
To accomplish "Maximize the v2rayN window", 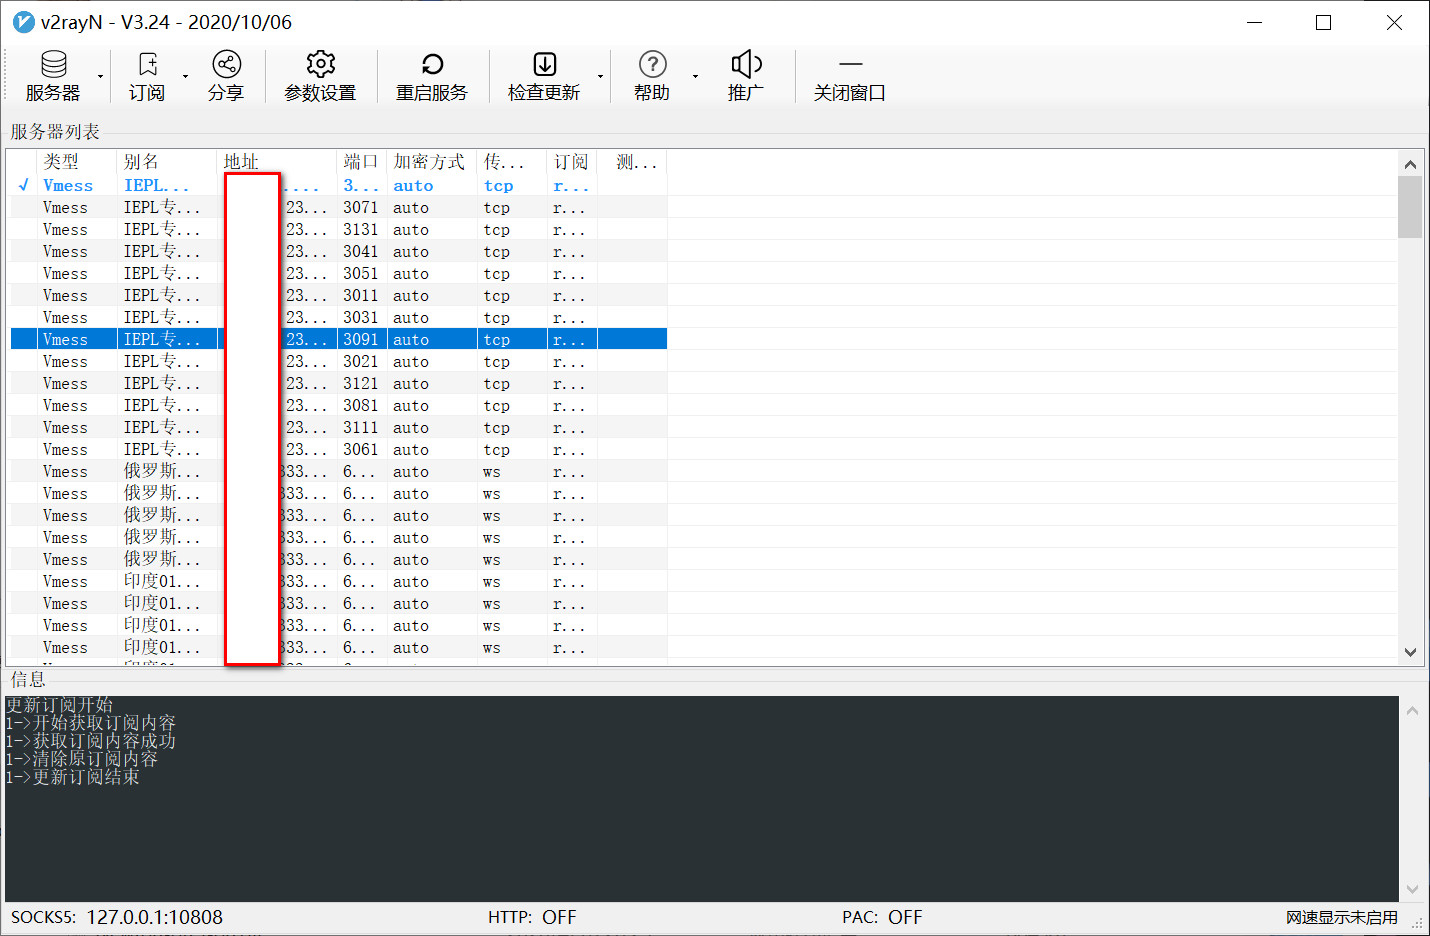I will click(1323, 22).
